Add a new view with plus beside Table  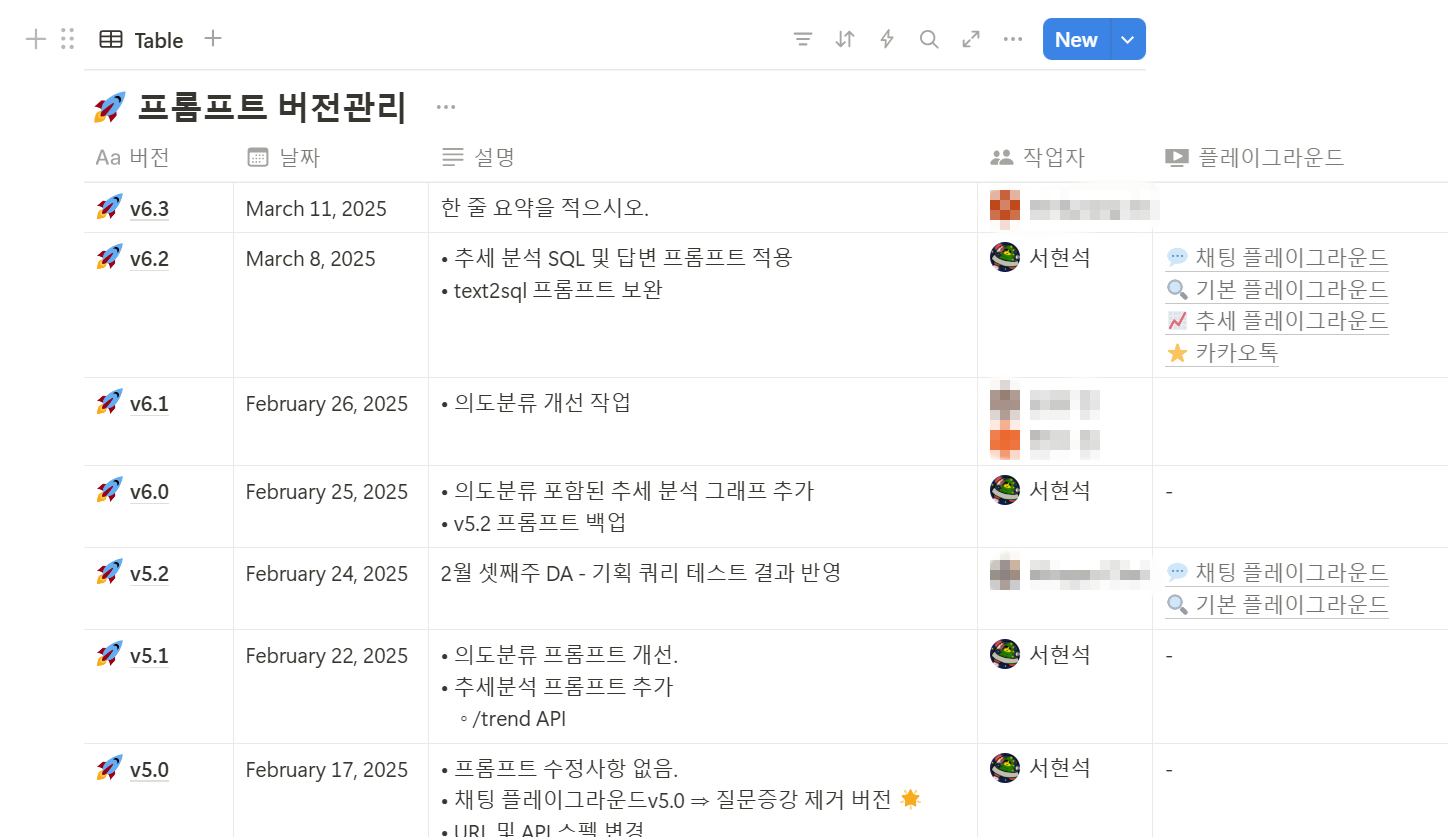[213, 39]
